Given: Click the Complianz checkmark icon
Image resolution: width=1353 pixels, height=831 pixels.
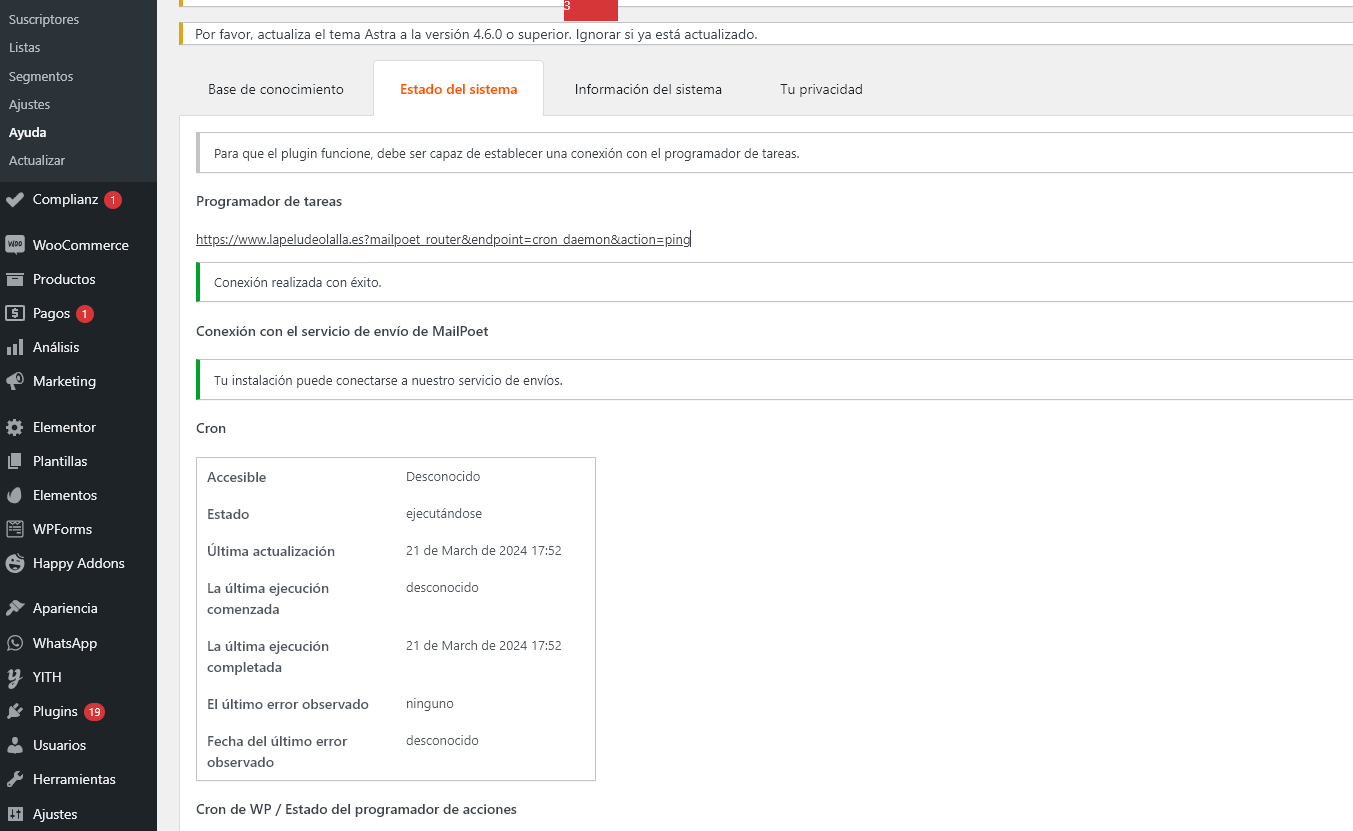Looking at the screenshot, I should click(x=15, y=199).
